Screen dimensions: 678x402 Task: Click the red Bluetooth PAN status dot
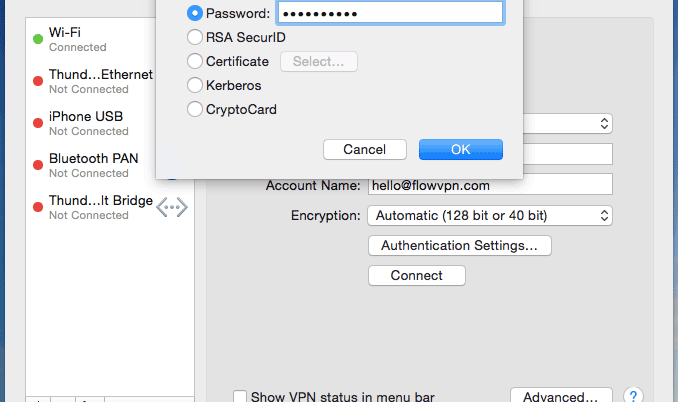tap(38, 166)
